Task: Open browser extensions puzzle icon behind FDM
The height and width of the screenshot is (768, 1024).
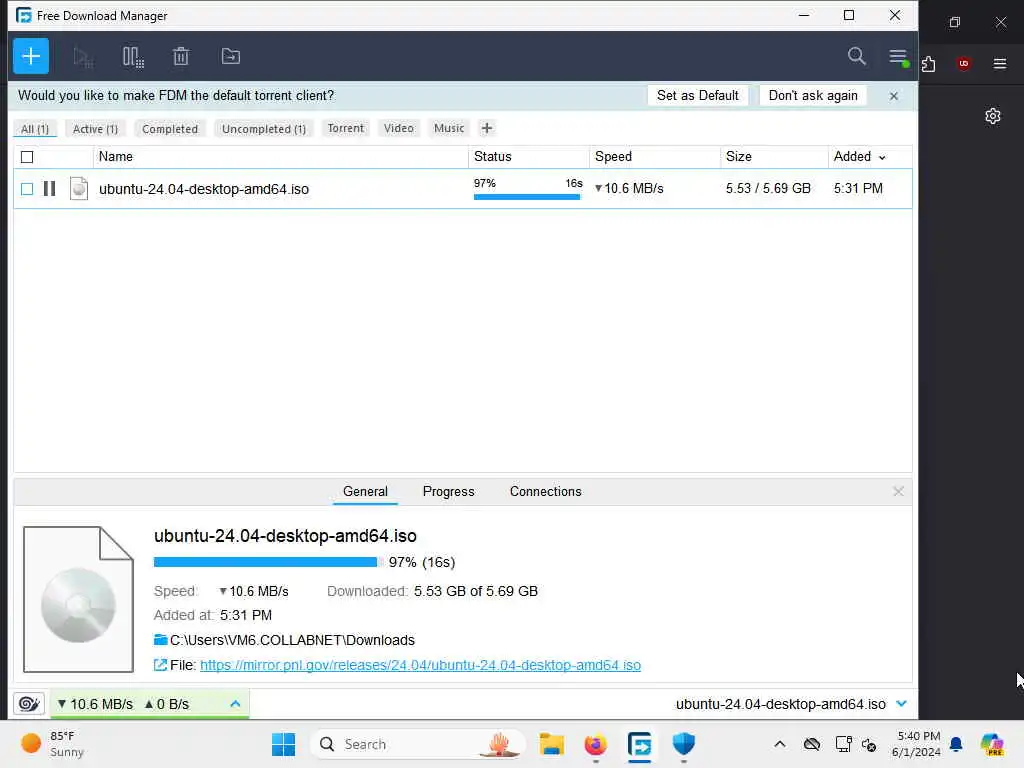Action: point(929,64)
